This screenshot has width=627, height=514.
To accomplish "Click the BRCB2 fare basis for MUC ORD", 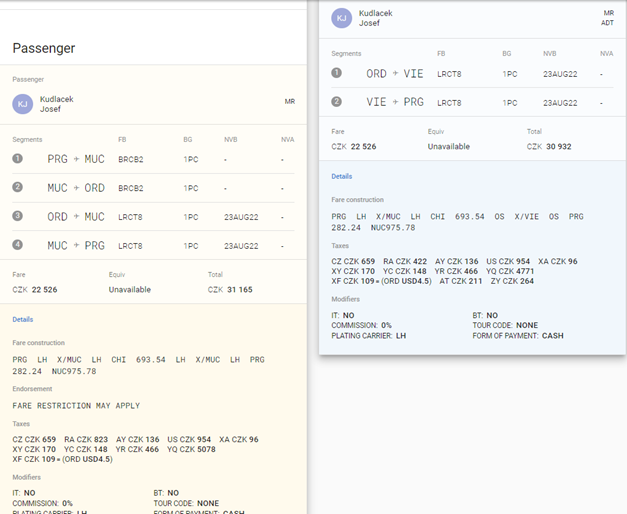I will [130, 188].
